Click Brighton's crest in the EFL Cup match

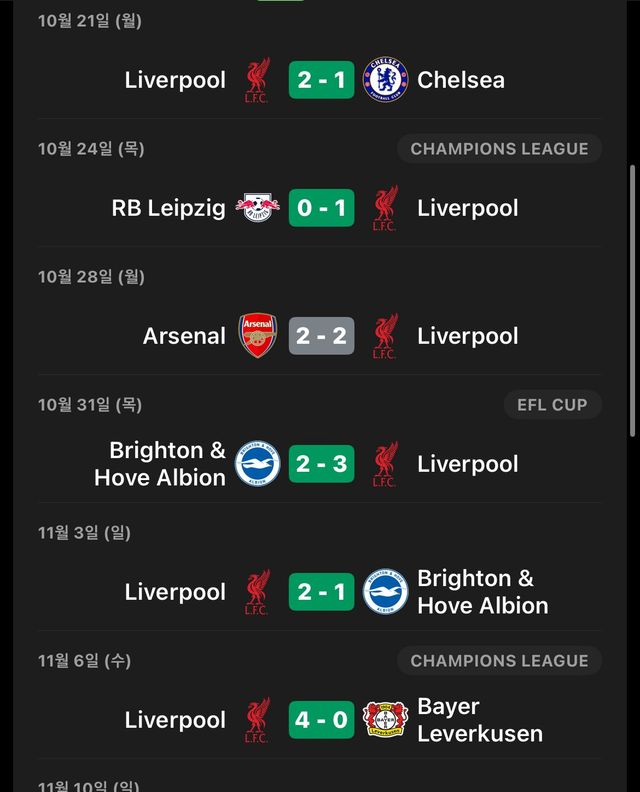click(257, 464)
